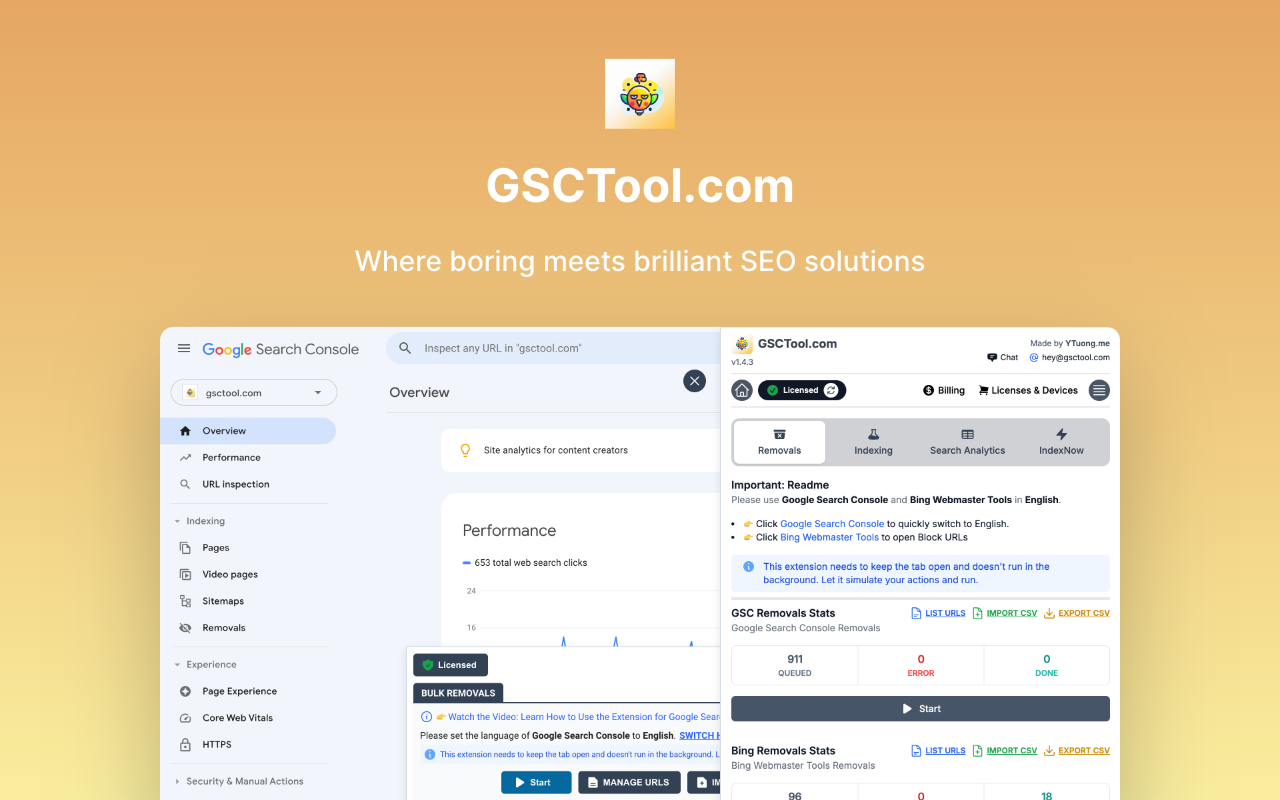Click the lightbulb Site analytics icon
The height and width of the screenshot is (800, 1280).
pyautogui.click(x=465, y=450)
